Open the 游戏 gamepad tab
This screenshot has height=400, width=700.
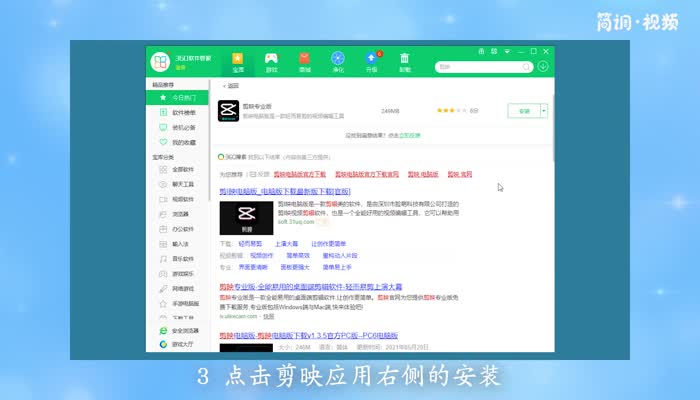pos(271,61)
